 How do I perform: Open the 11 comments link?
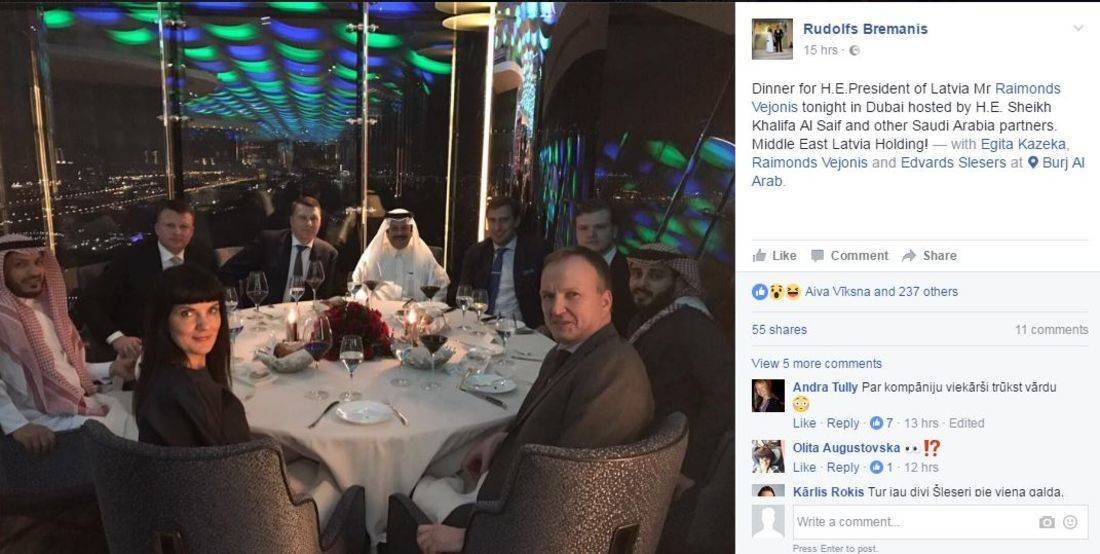(1052, 329)
